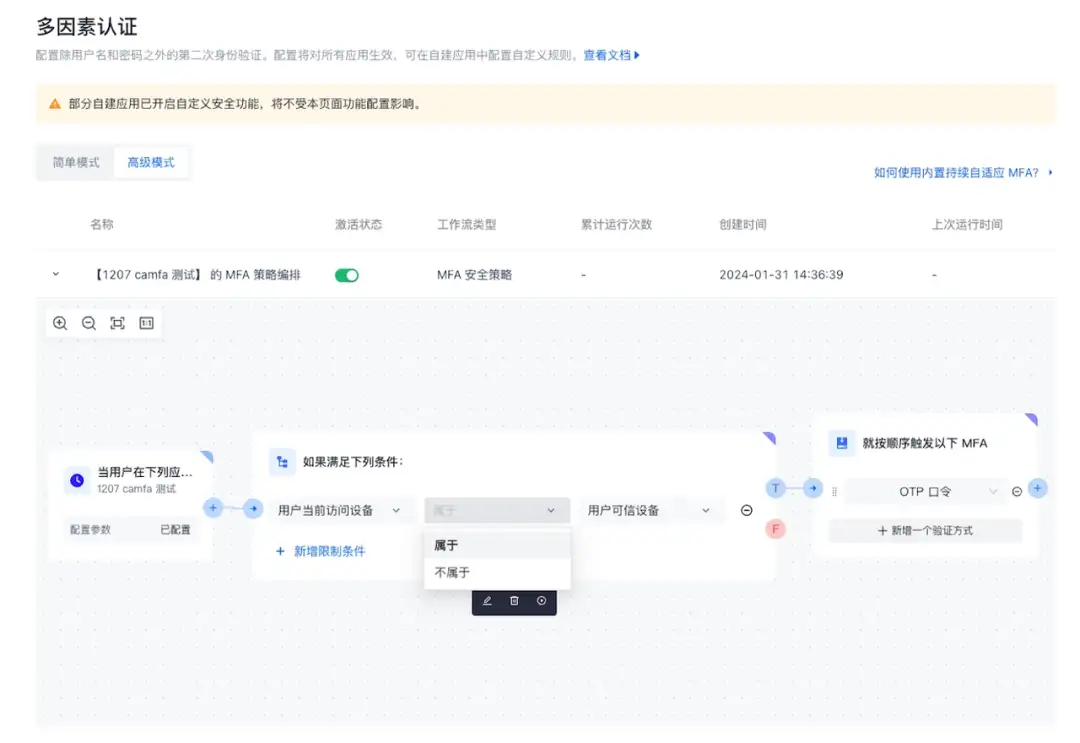Switch to 简单模式 tab
The width and height of the screenshot is (1080, 743).
pyautogui.click(x=76, y=163)
